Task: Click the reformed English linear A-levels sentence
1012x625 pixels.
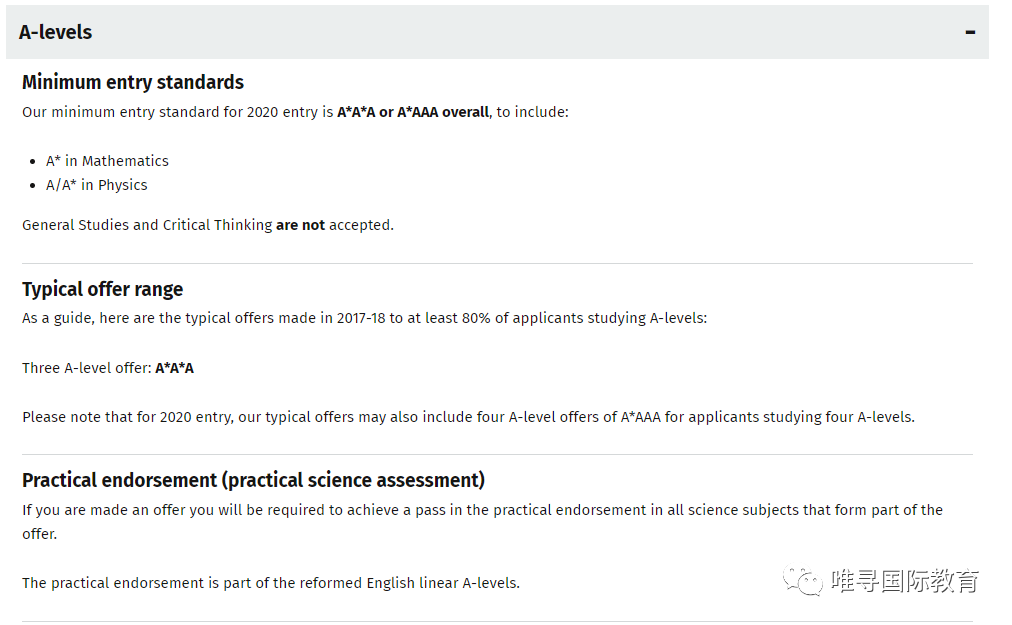Action: [271, 582]
